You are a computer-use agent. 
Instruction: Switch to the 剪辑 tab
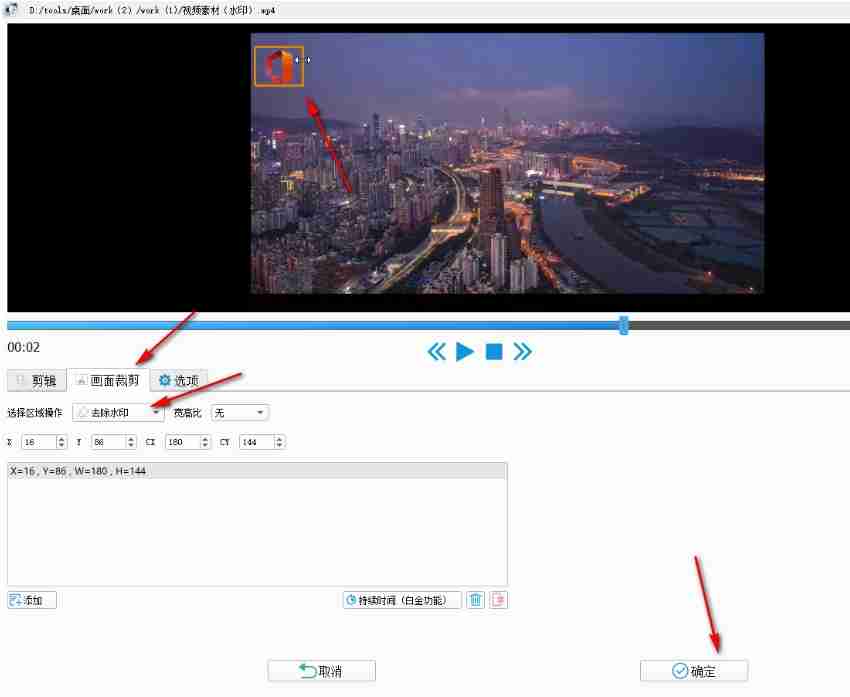tap(36, 380)
